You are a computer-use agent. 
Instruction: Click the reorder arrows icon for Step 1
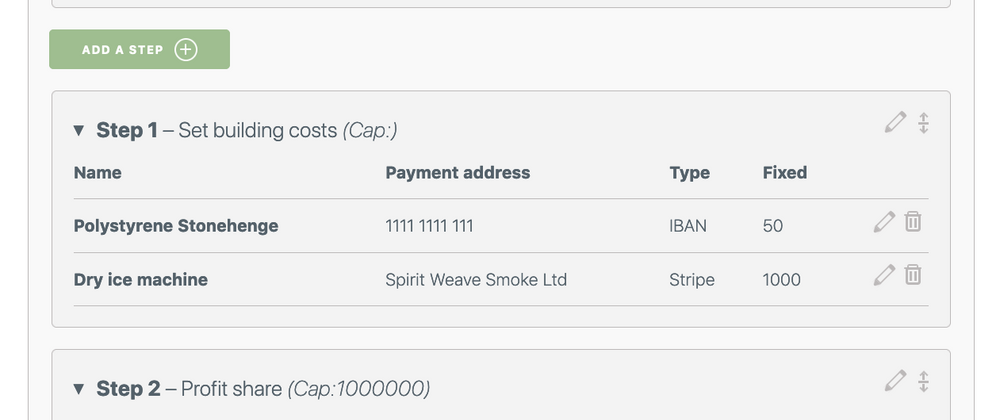click(x=923, y=122)
